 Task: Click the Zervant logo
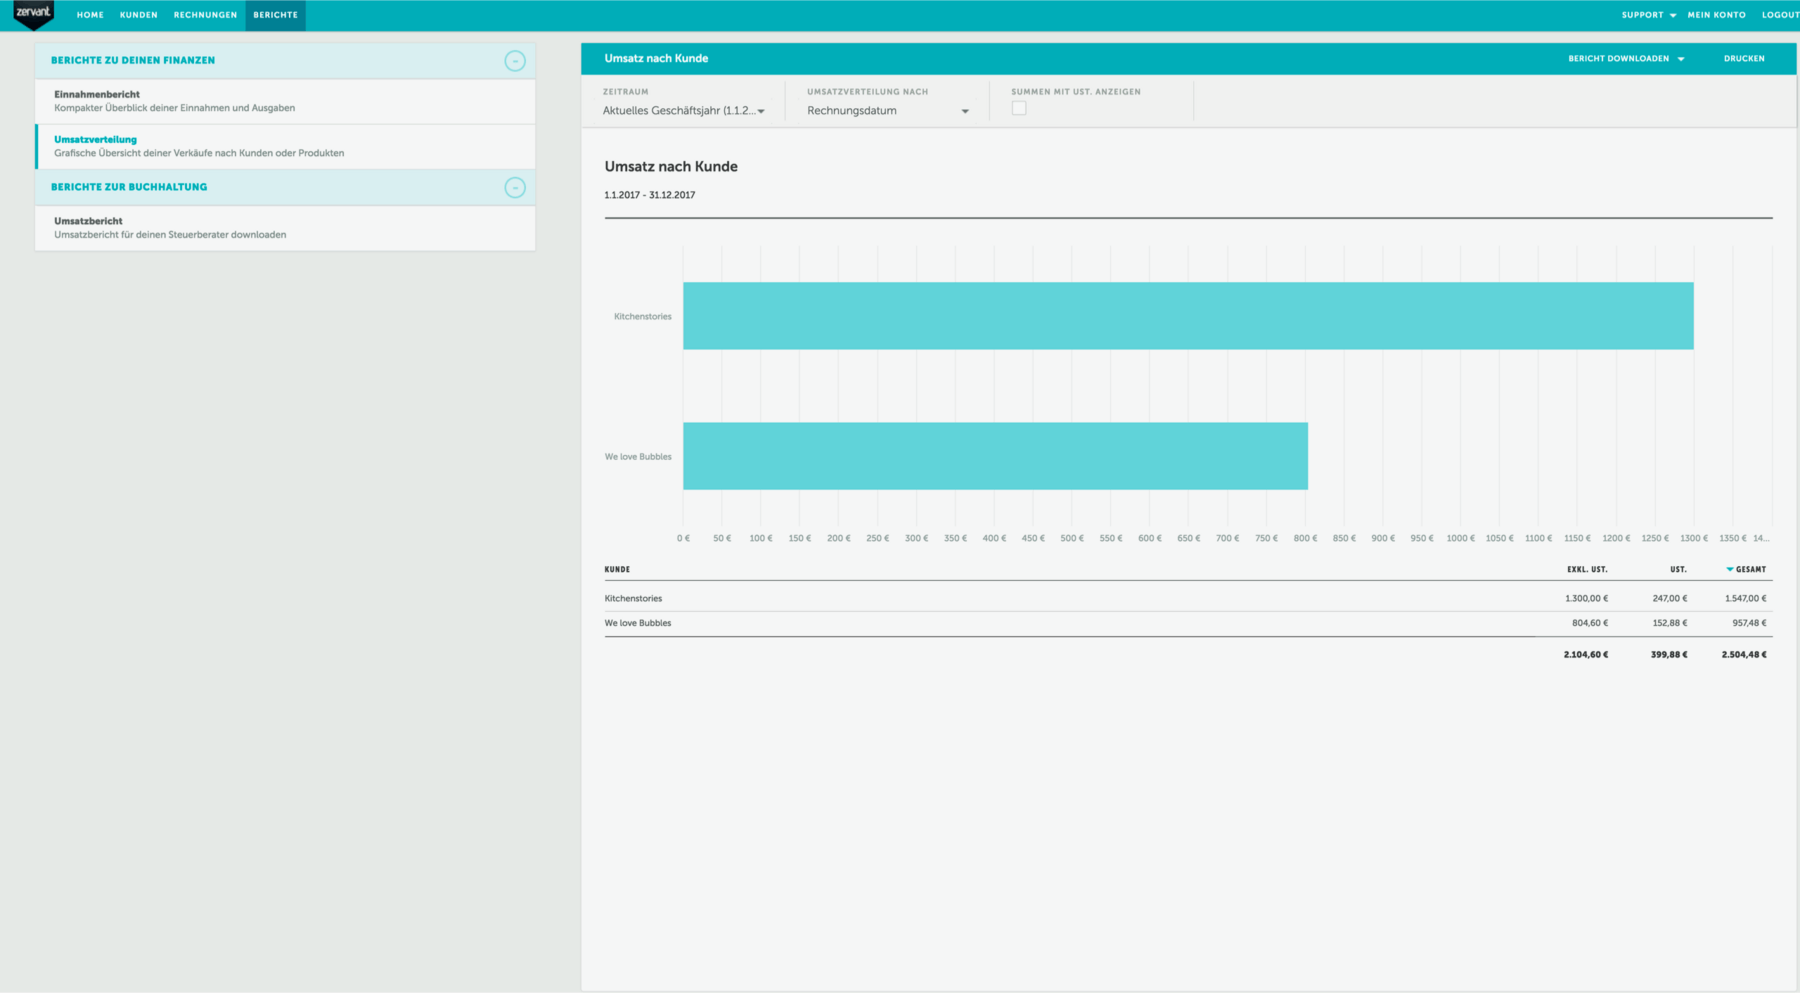point(34,14)
